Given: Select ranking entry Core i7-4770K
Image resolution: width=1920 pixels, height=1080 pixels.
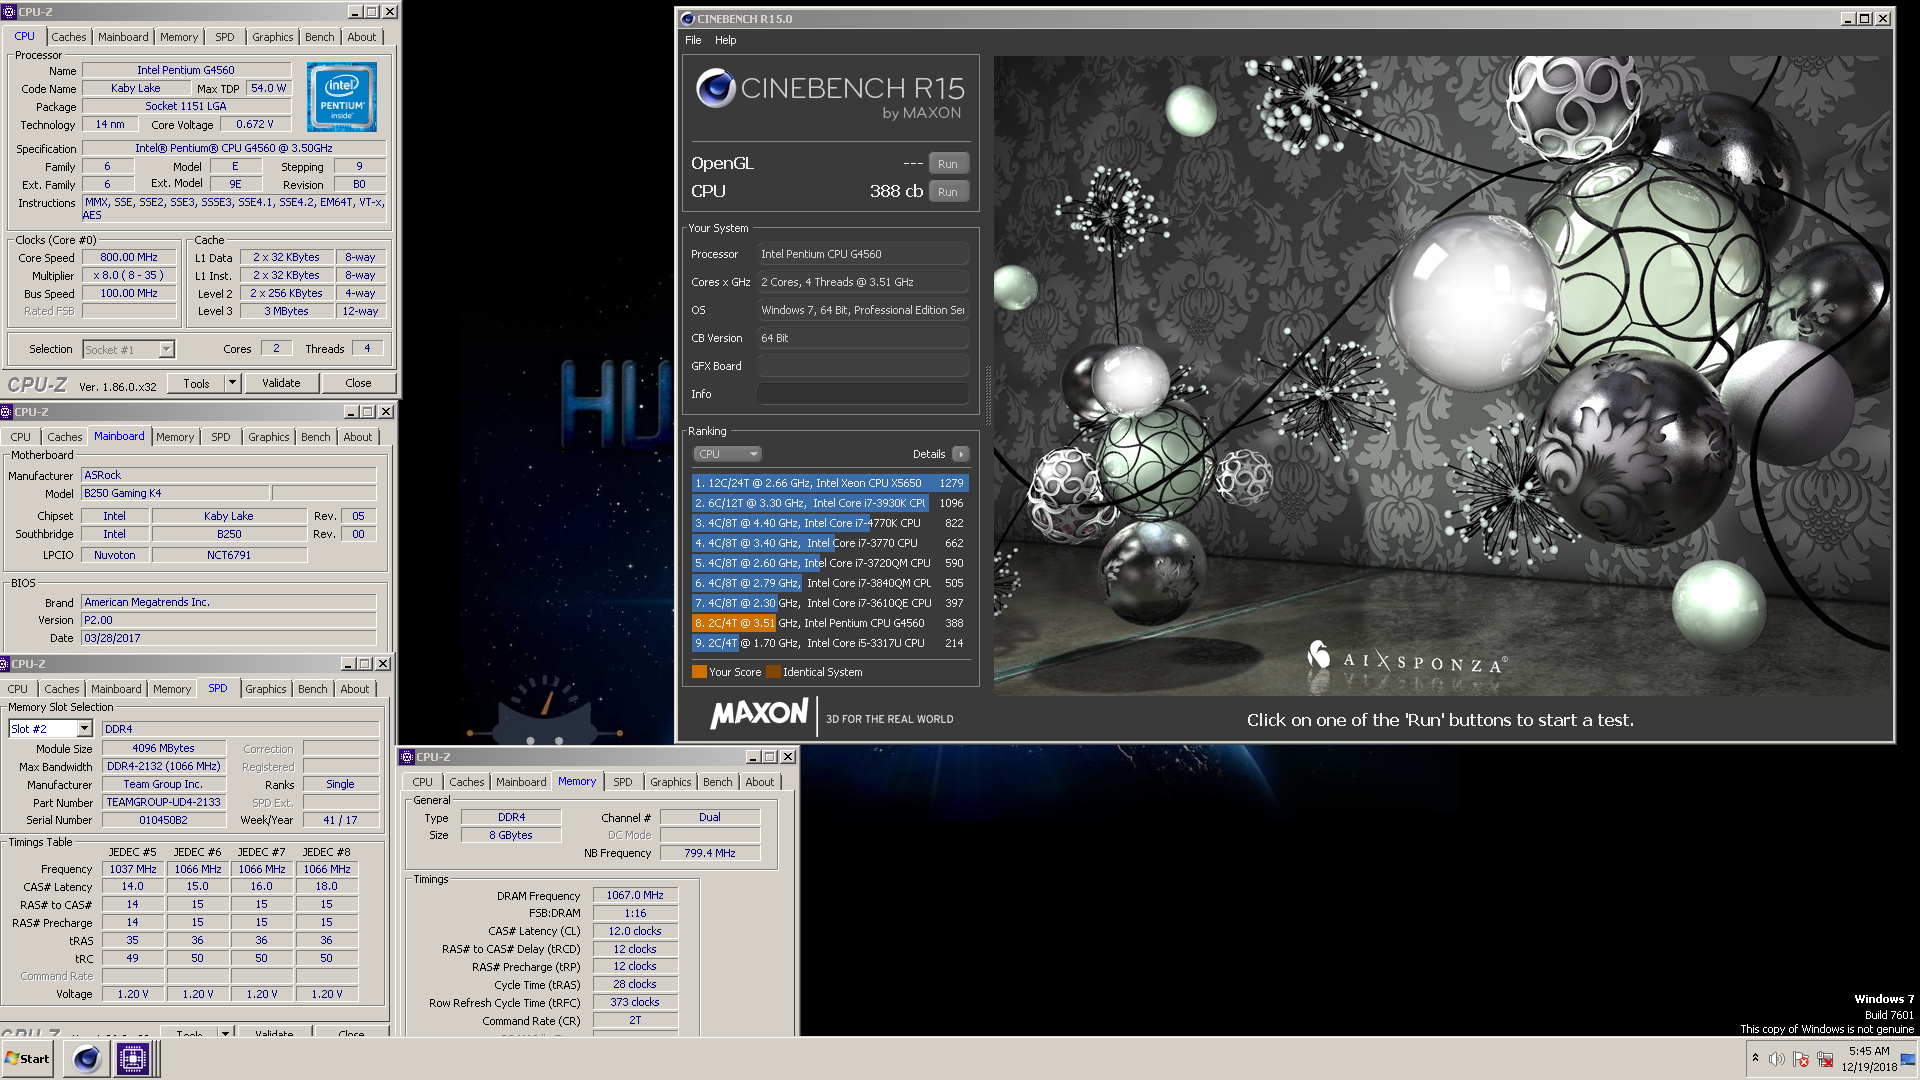Looking at the screenshot, I should pos(830,523).
